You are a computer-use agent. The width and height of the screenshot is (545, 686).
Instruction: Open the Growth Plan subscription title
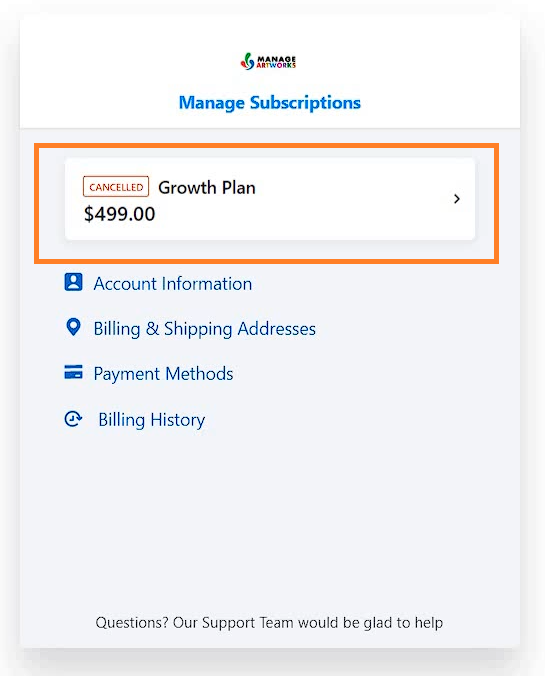tap(207, 188)
